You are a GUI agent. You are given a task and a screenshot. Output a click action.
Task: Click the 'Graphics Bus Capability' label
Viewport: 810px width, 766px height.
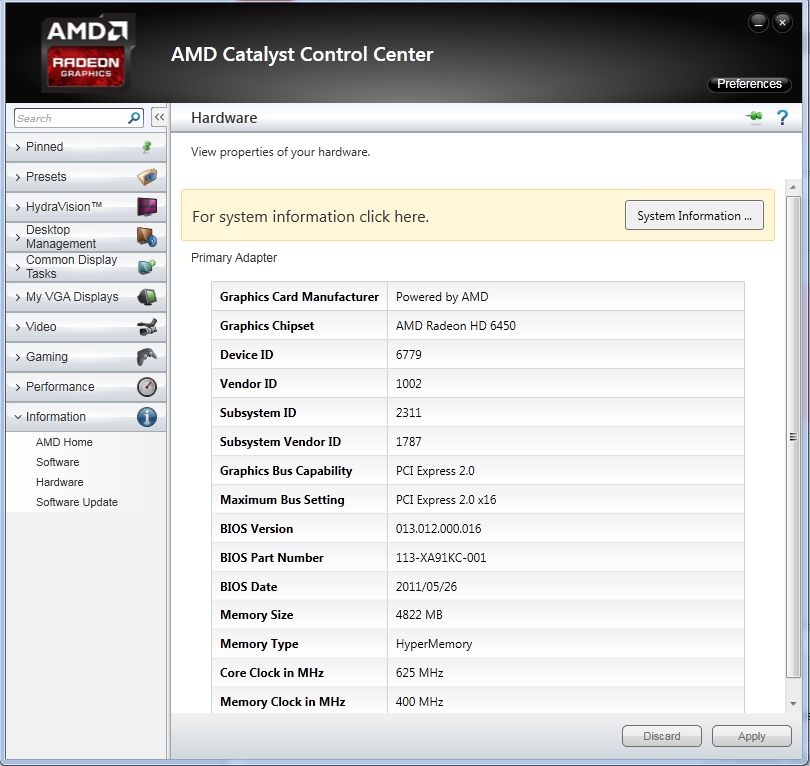286,471
